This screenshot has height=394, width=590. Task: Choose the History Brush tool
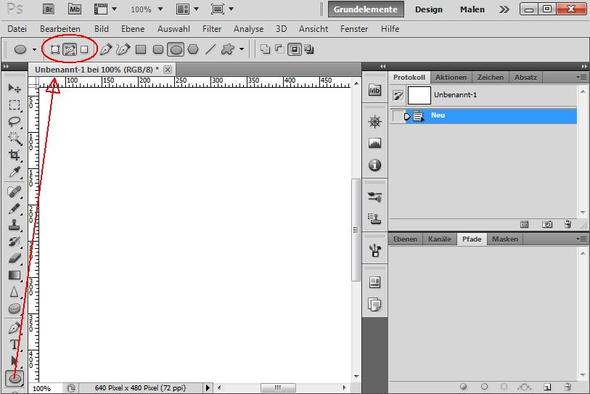click(14, 242)
